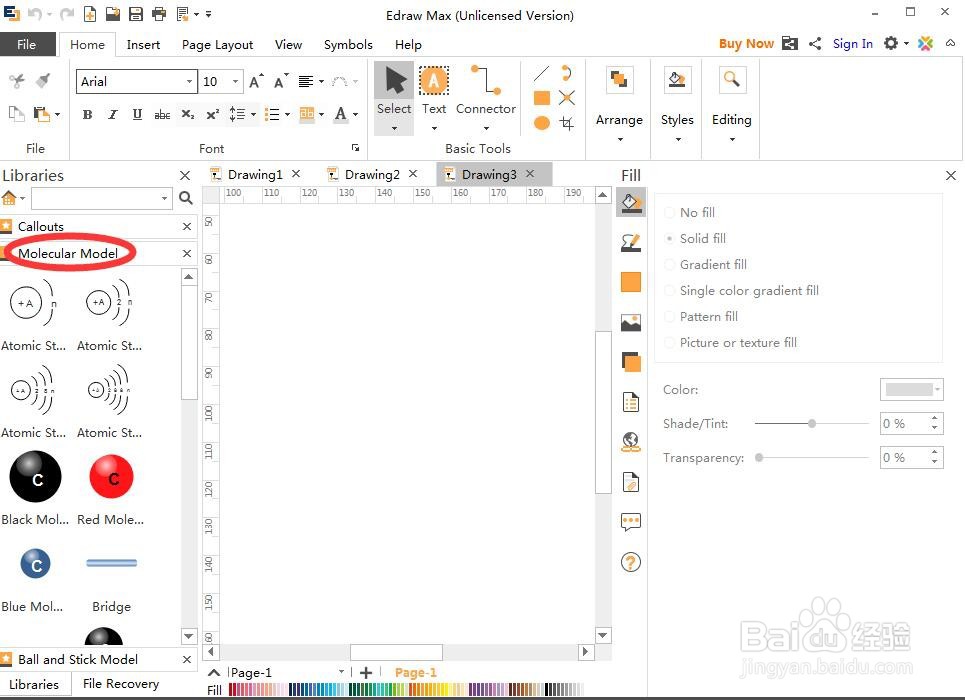Viewport: 965px width, 700px height.
Task: Open the File menu
Action: click(27, 44)
